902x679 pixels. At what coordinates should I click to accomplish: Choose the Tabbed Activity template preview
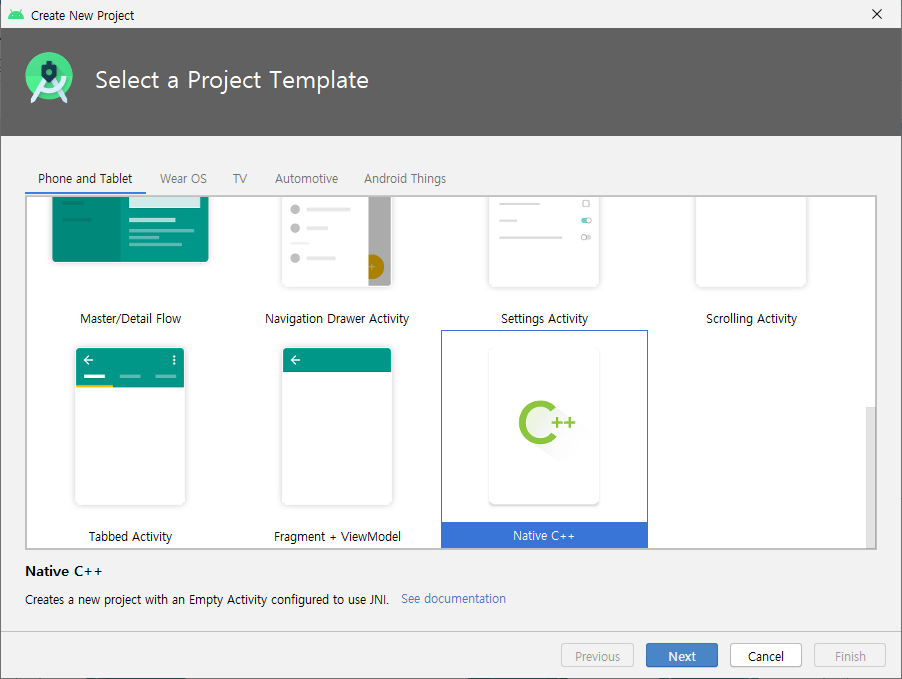130,426
